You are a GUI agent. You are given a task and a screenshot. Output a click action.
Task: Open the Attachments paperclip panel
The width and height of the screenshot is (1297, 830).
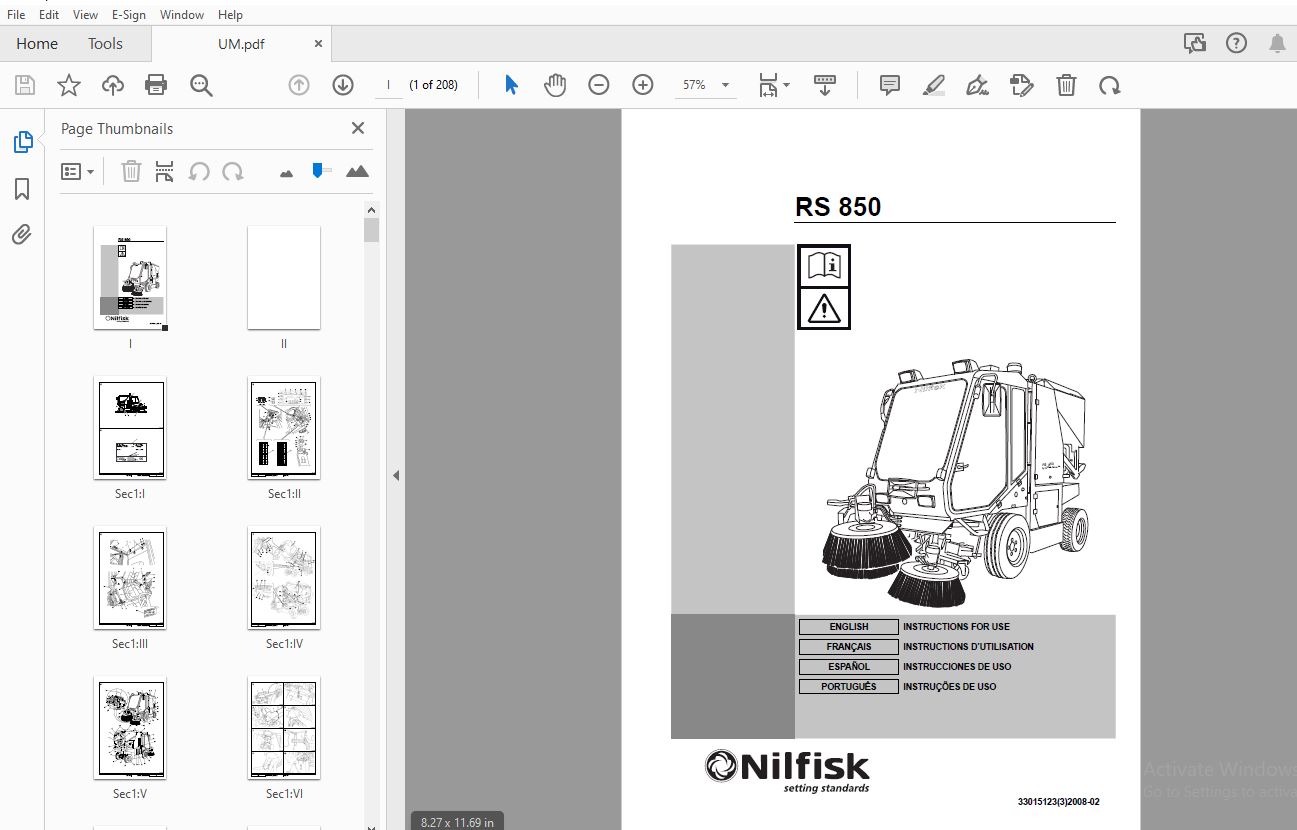(22, 234)
